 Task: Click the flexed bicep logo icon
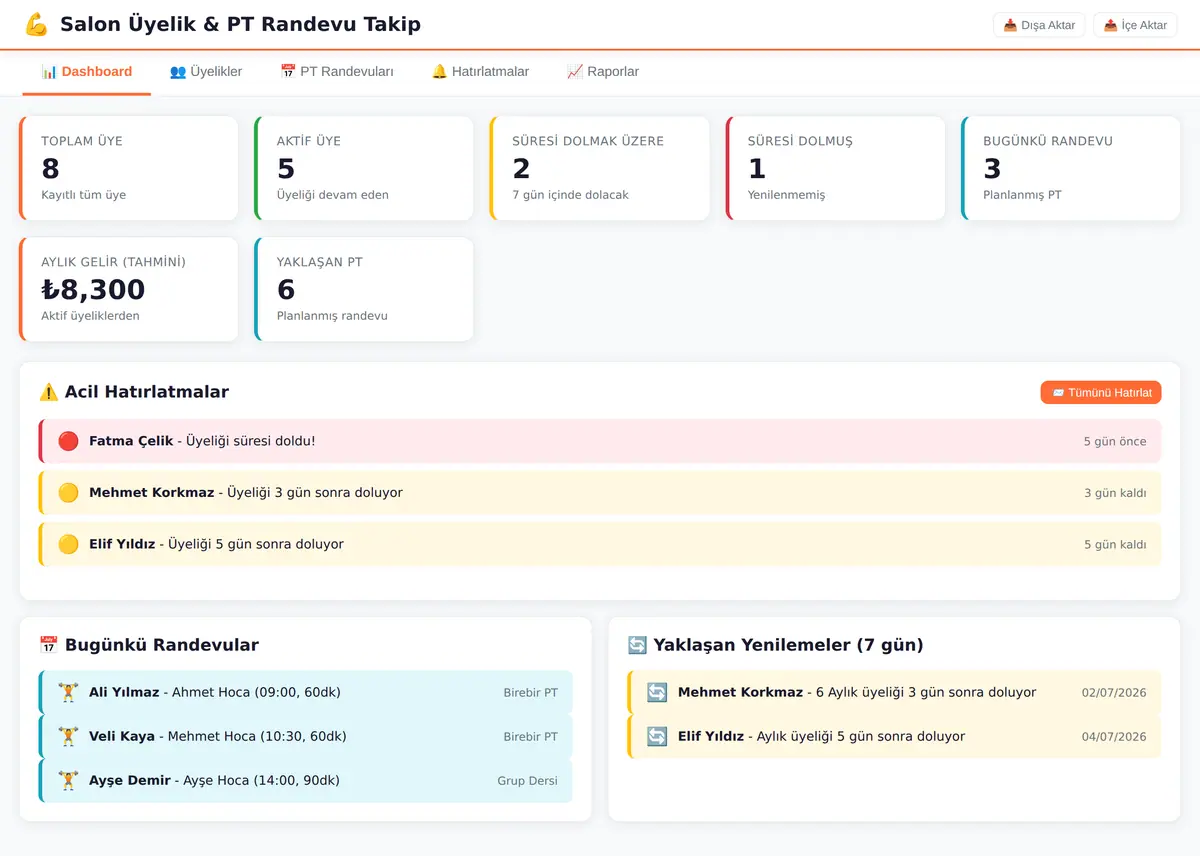(x=36, y=24)
